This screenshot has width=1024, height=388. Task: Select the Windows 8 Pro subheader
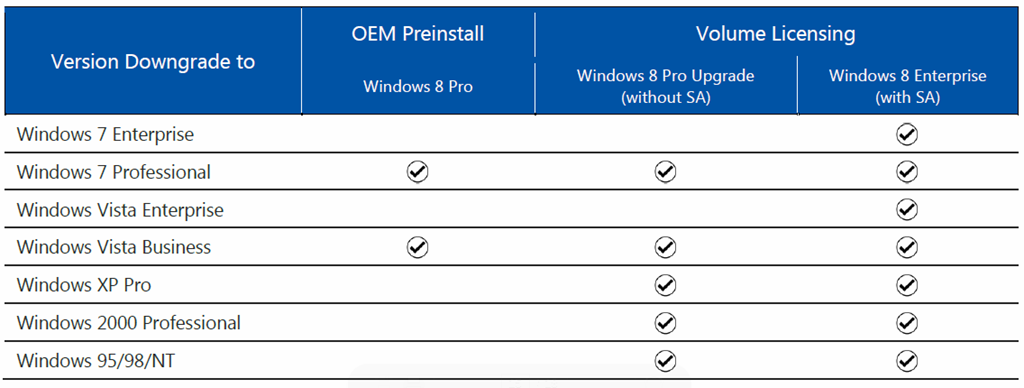click(x=418, y=86)
